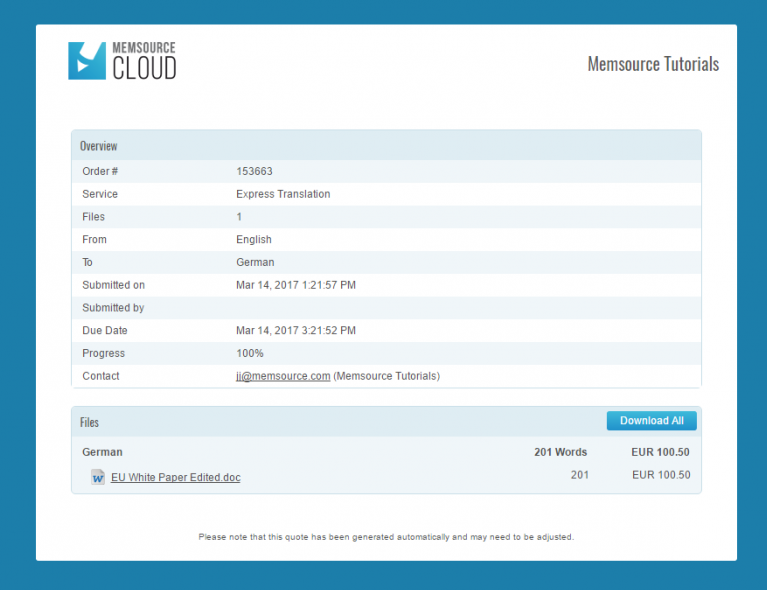
Task: Click the bold EUR 100.50 total price
Action: pos(660,452)
